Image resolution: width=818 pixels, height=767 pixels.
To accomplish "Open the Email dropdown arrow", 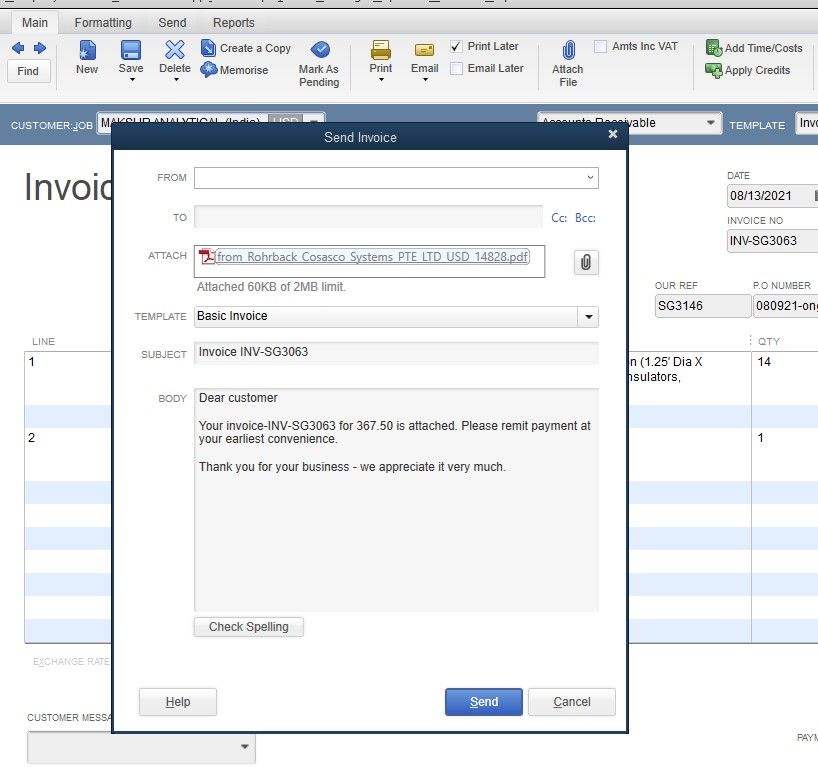I will [425, 80].
